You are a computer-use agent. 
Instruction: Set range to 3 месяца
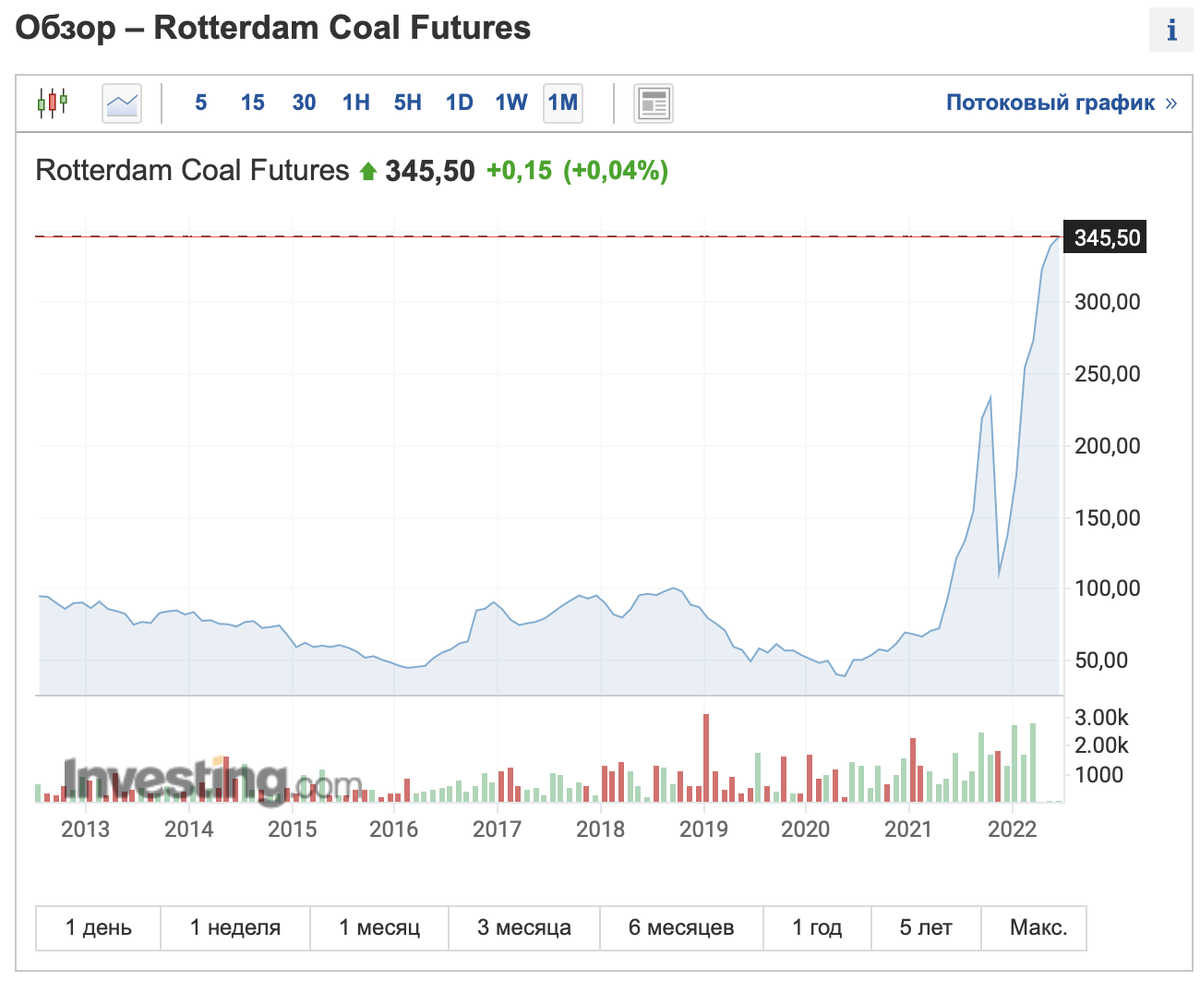(524, 927)
